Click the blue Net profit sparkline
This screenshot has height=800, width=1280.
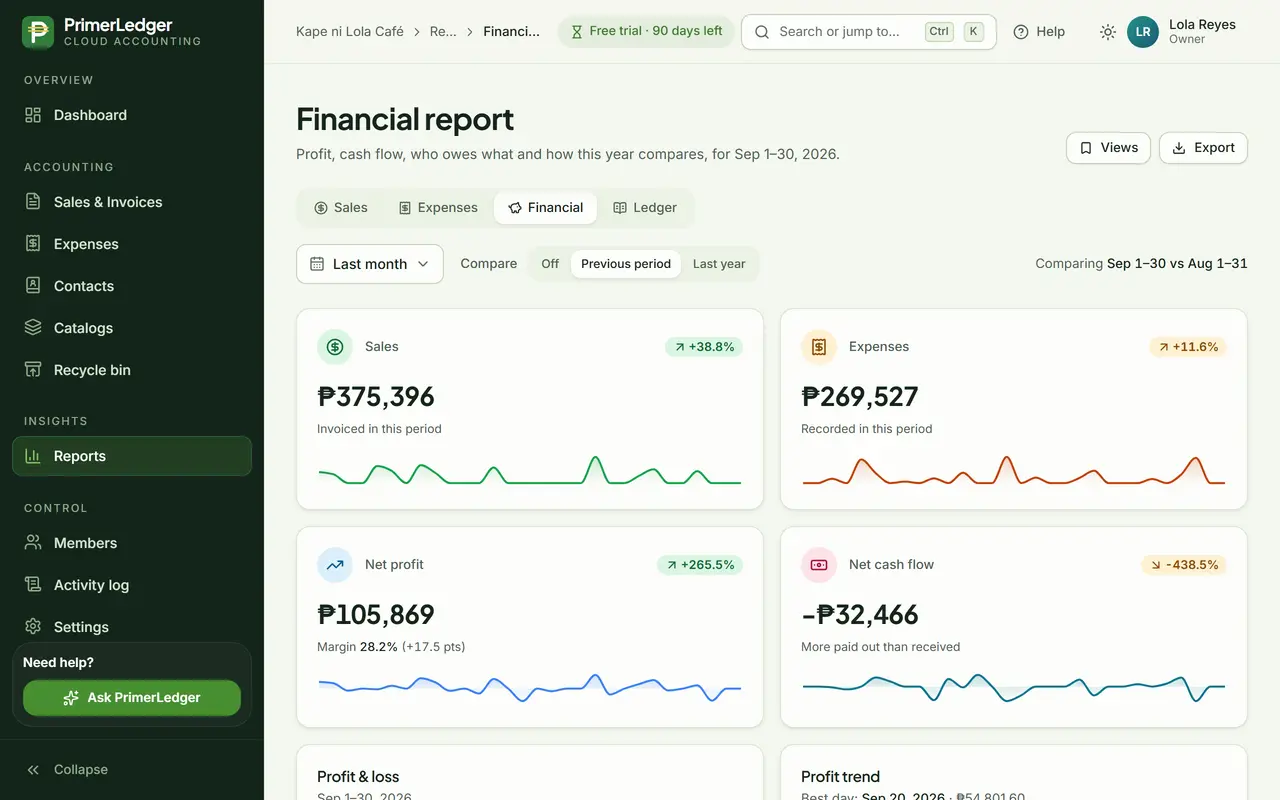529,687
